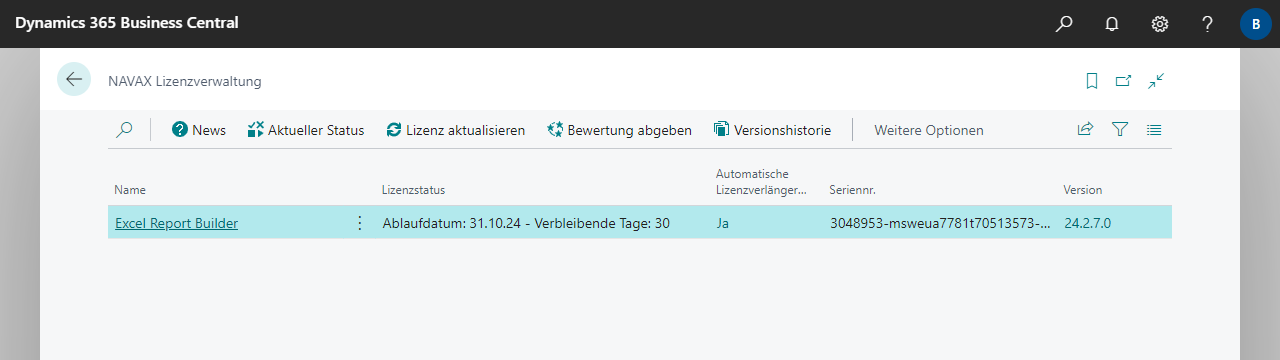Image resolution: width=1280 pixels, height=360 pixels.
Task: Open the help question mark
Action: [x=1208, y=23]
